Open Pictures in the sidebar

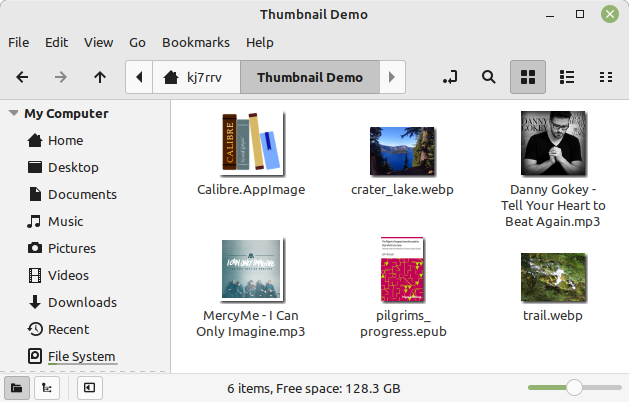pos(72,248)
